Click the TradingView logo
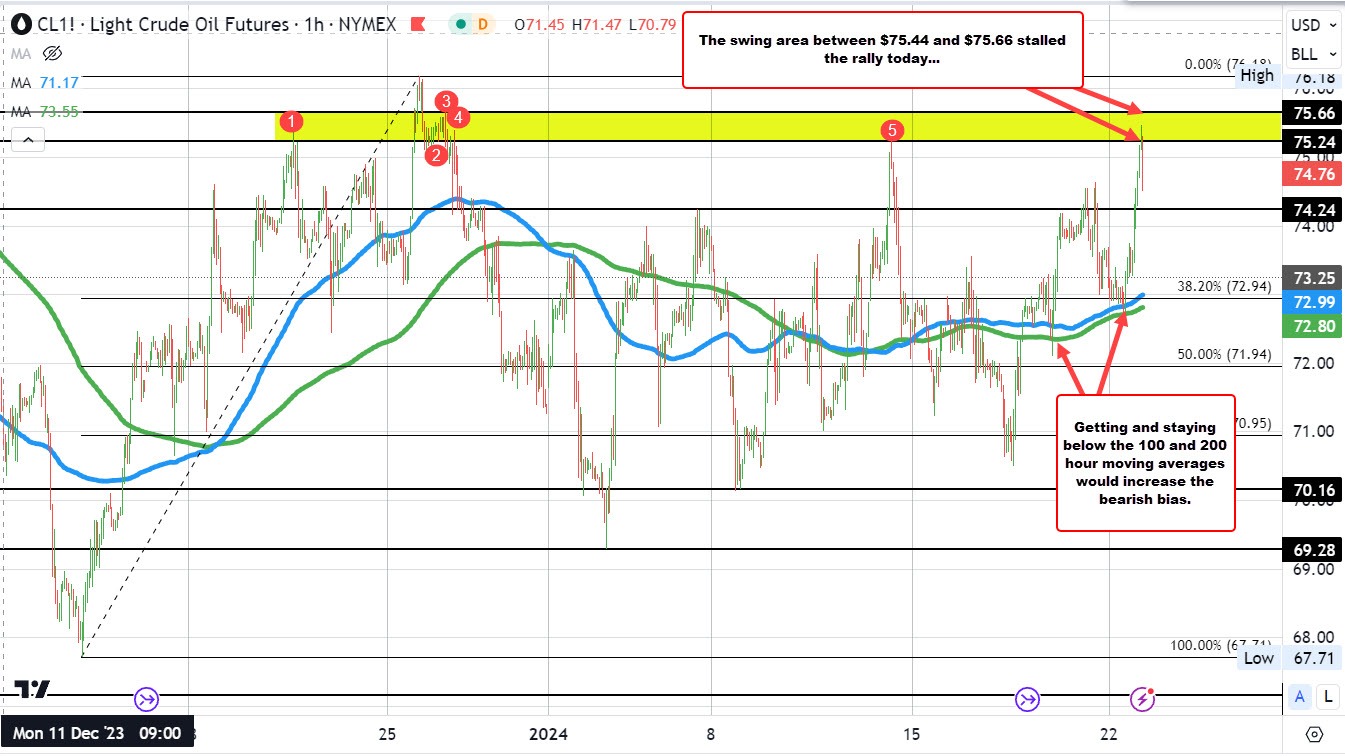1345x756 pixels. point(31,689)
